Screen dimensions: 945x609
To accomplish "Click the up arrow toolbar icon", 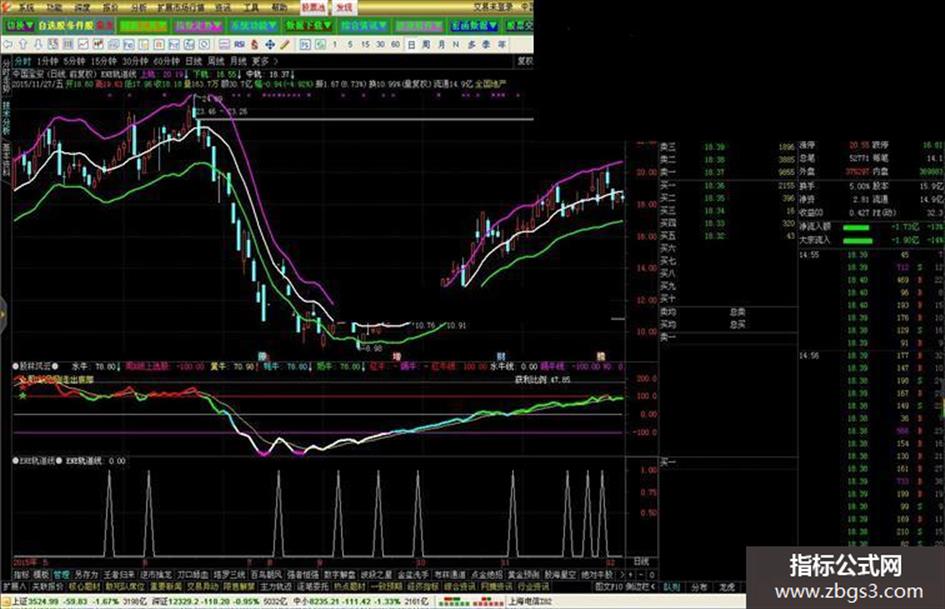I will pos(23,45).
